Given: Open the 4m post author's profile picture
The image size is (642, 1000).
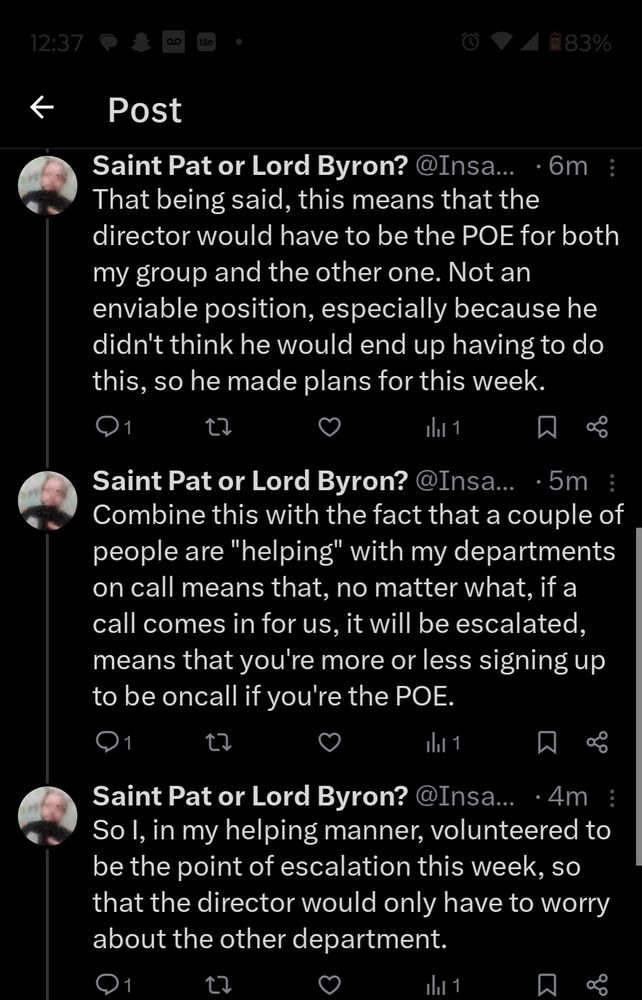Looking at the screenshot, I should [x=48, y=816].
